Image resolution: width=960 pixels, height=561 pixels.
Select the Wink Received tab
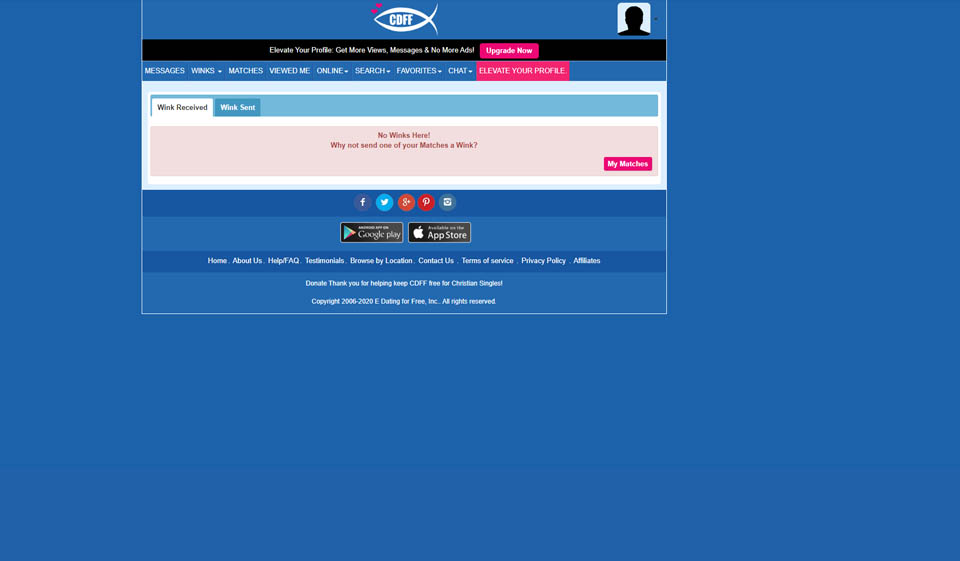pyautogui.click(x=182, y=107)
